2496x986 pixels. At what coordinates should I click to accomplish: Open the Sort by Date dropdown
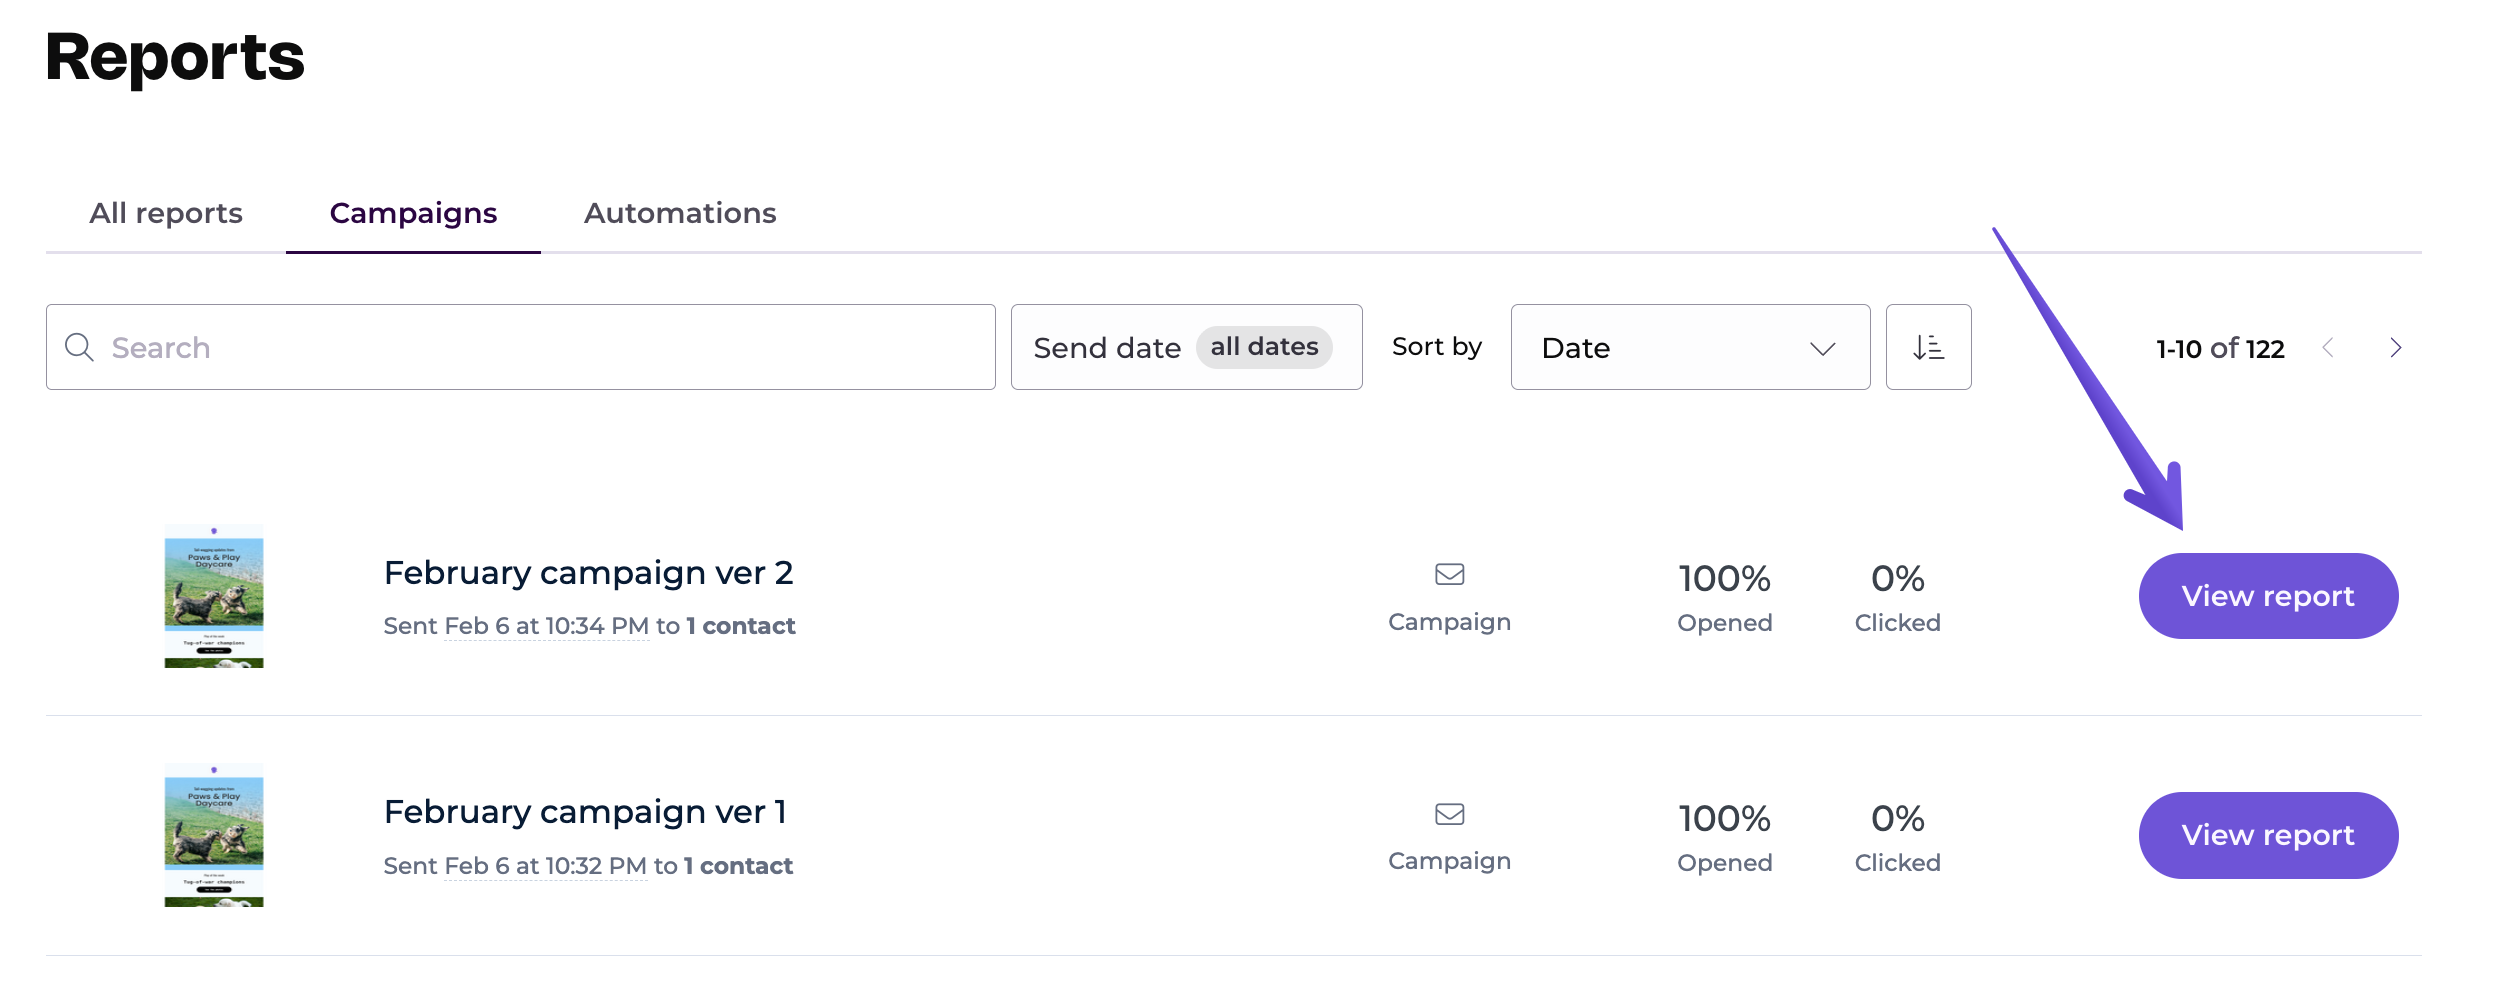click(1689, 347)
